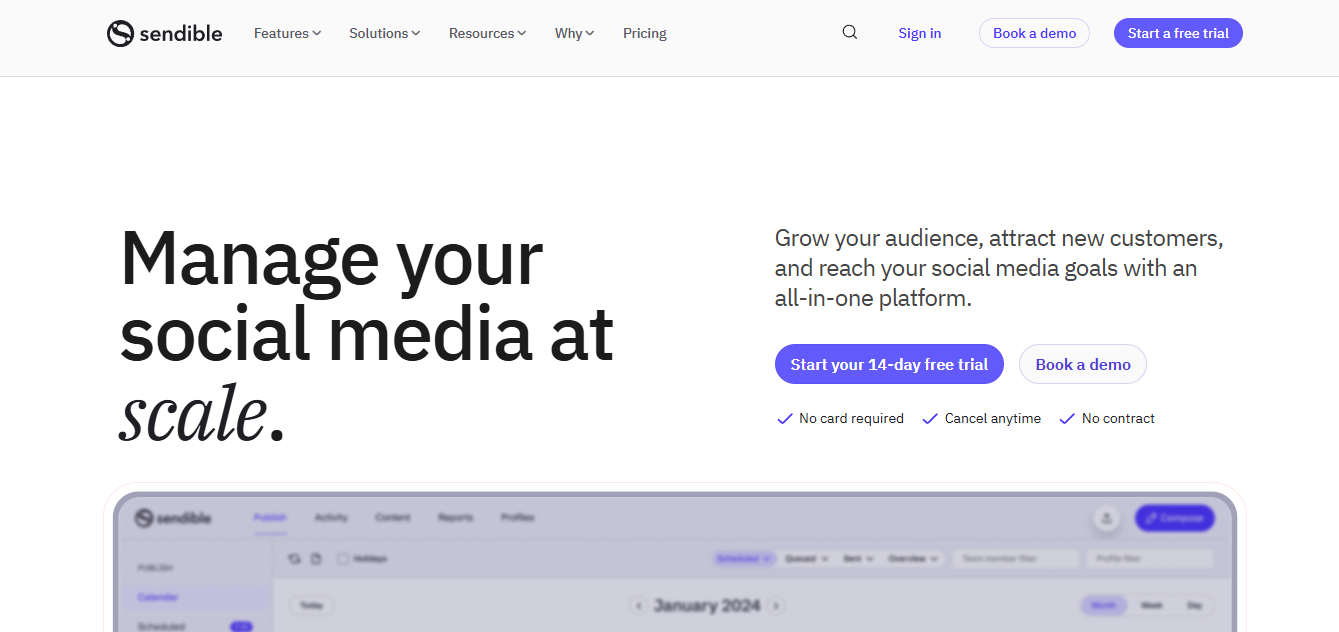Click the Today button in the preview
This screenshot has height=632, width=1339.
pyautogui.click(x=312, y=605)
